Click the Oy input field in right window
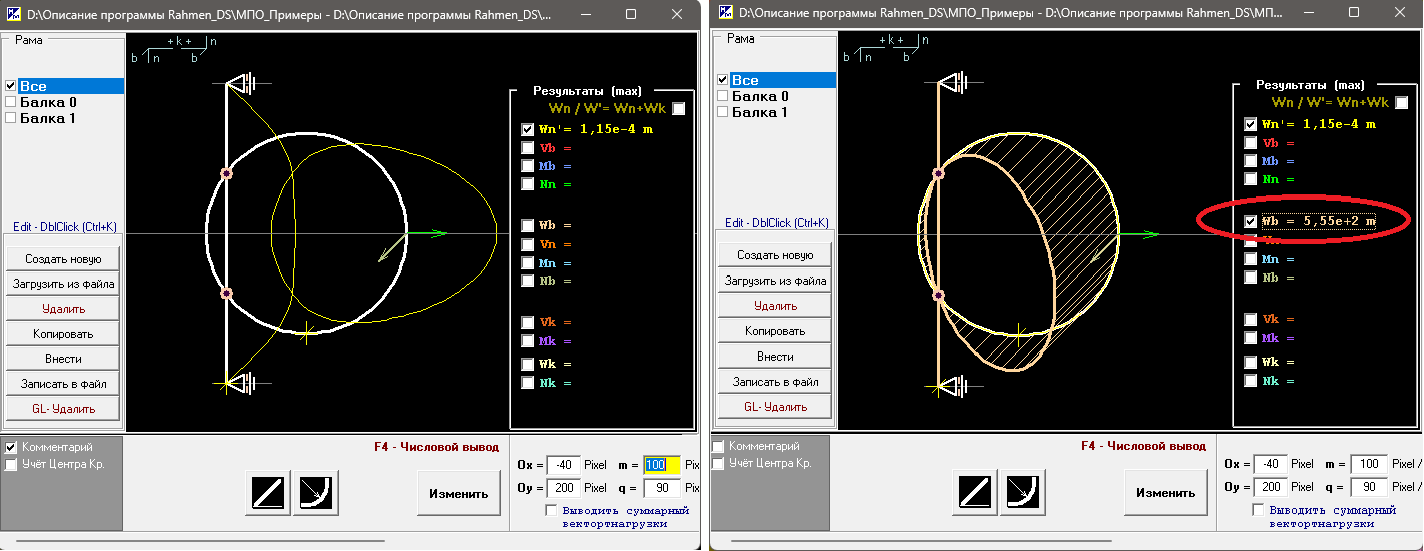This screenshot has height=551, width=1424. 1269,487
